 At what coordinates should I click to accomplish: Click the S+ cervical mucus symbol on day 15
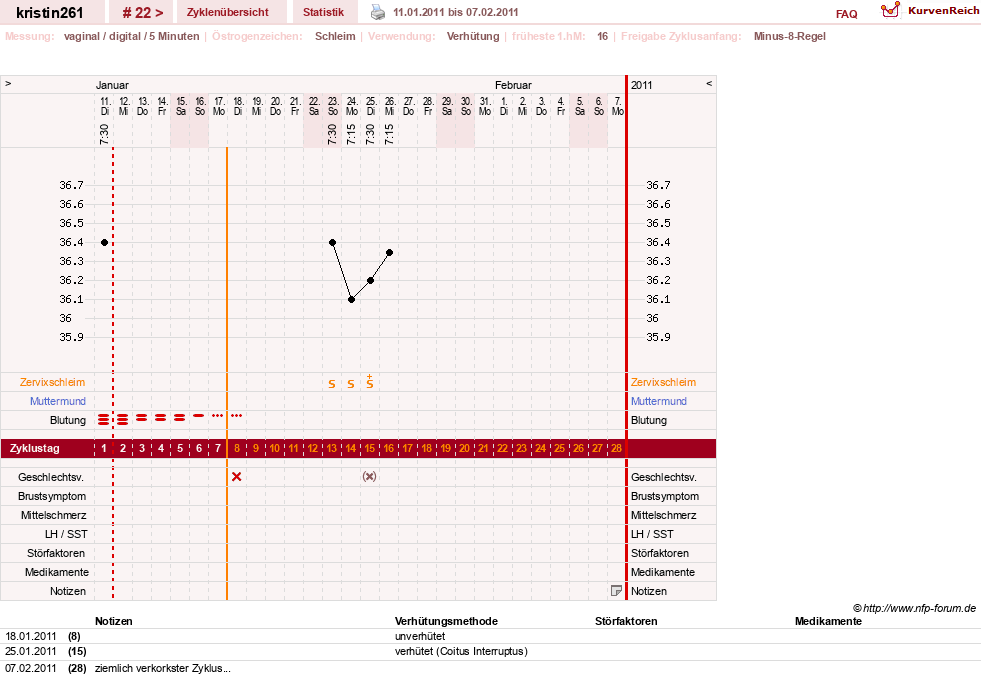click(x=370, y=382)
